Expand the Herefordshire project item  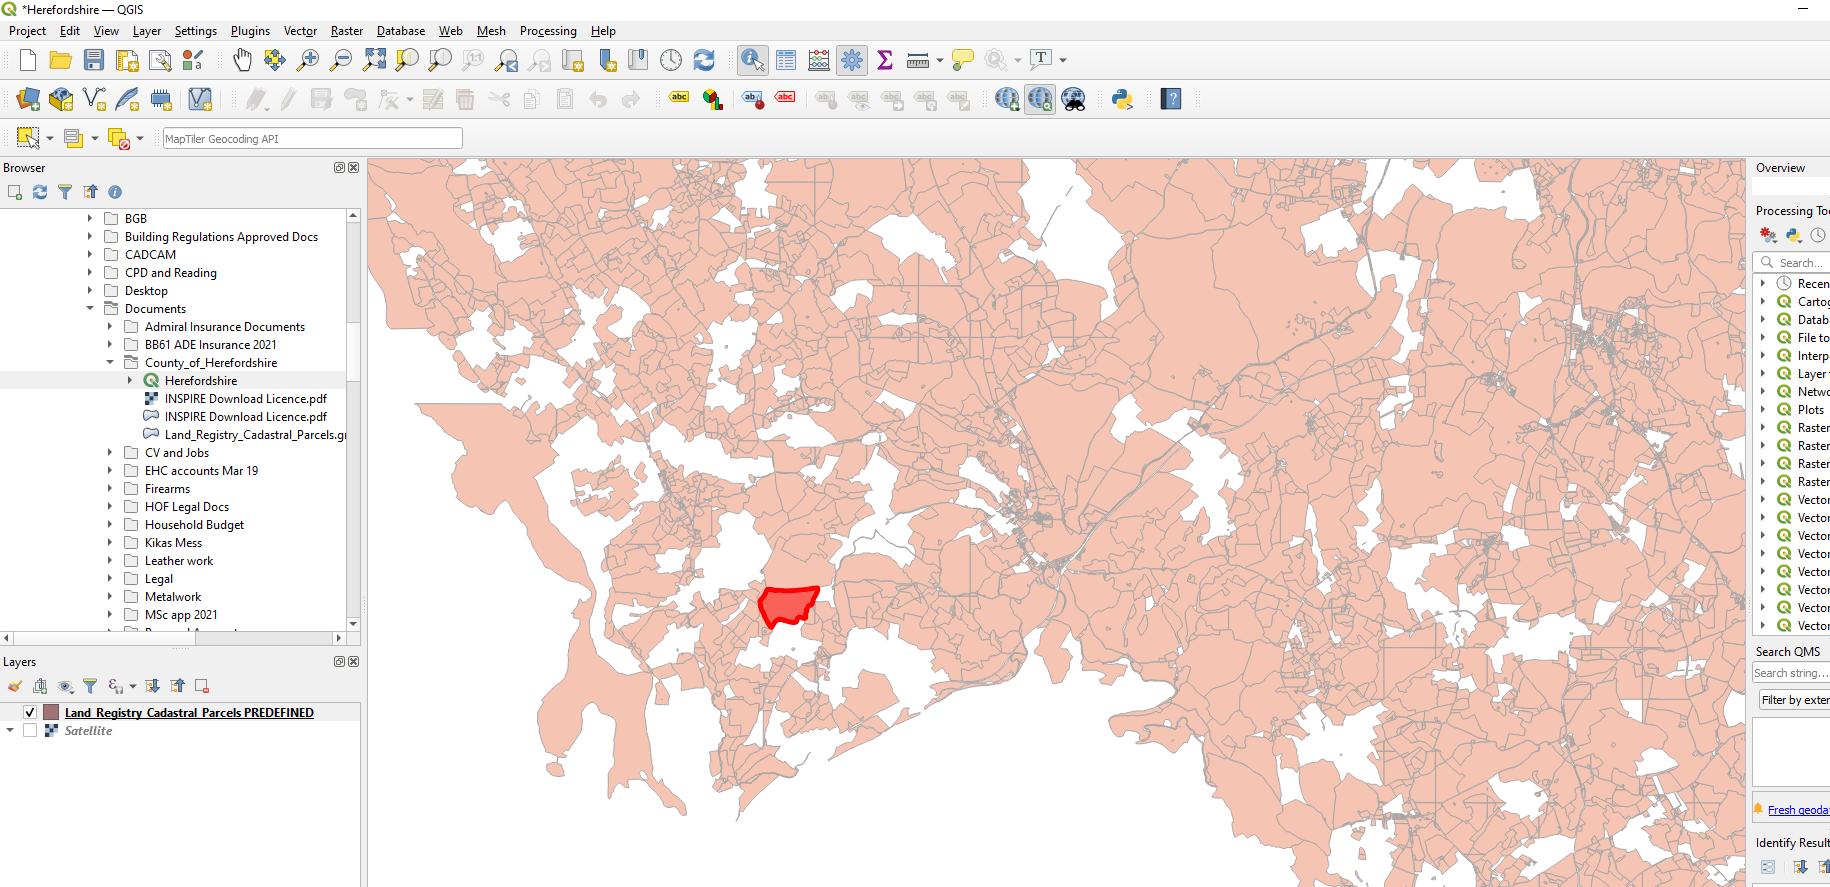[x=130, y=381]
